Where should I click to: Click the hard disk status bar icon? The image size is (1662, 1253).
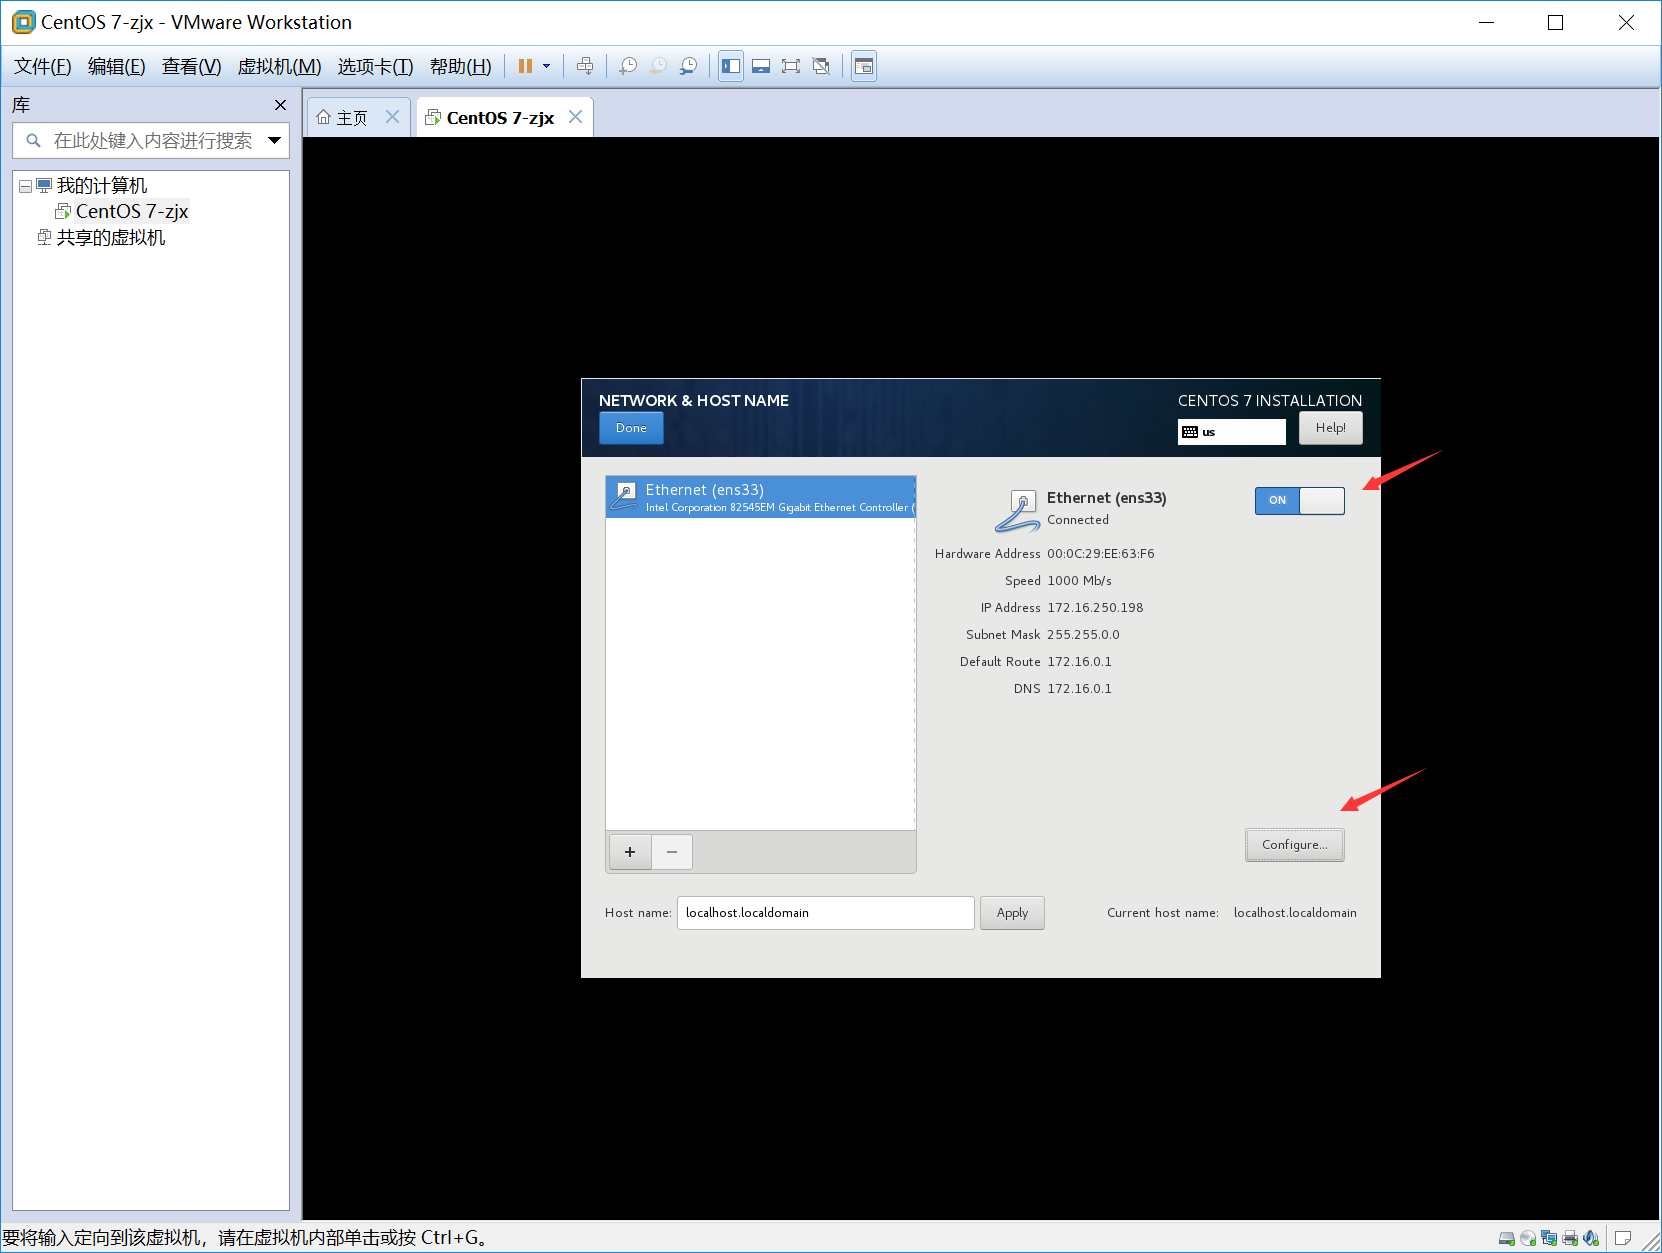(x=1506, y=1238)
